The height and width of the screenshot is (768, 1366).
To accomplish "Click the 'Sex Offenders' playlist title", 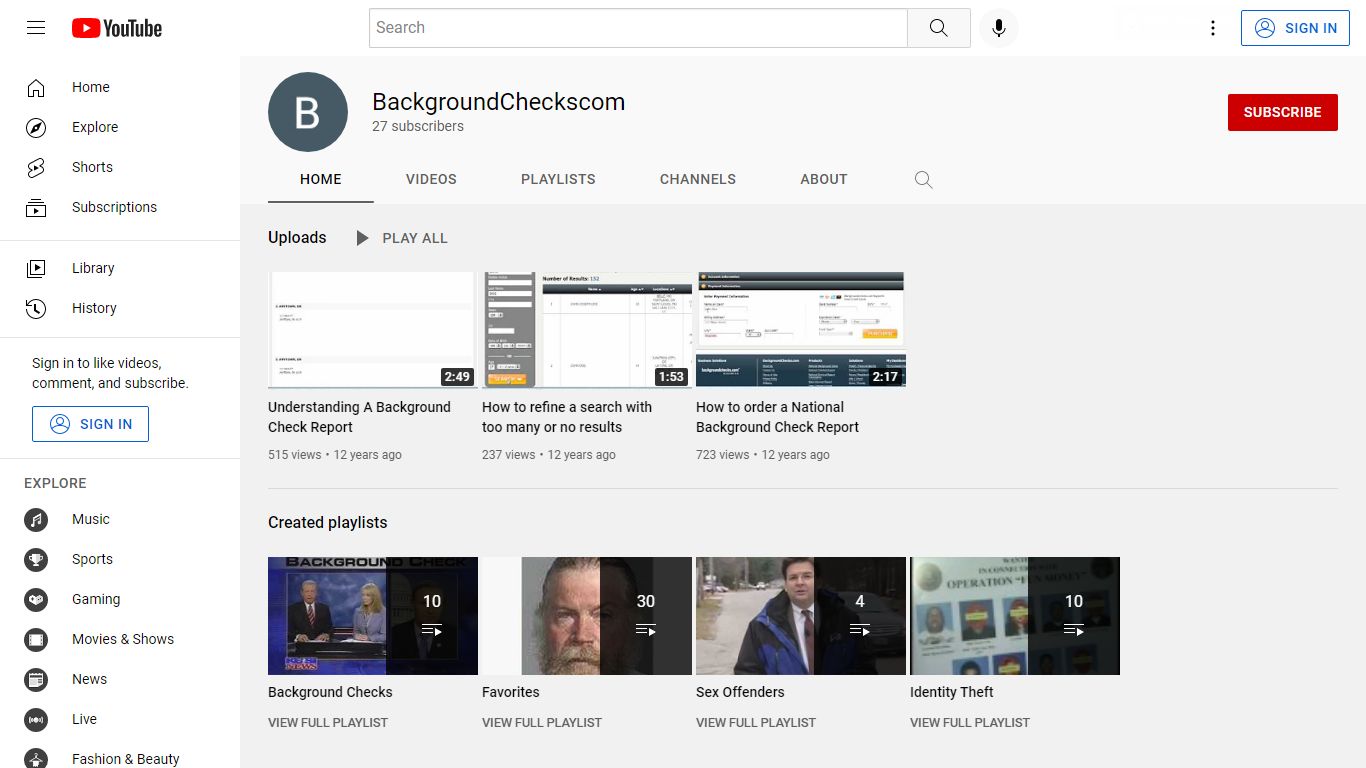I will (740, 692).
